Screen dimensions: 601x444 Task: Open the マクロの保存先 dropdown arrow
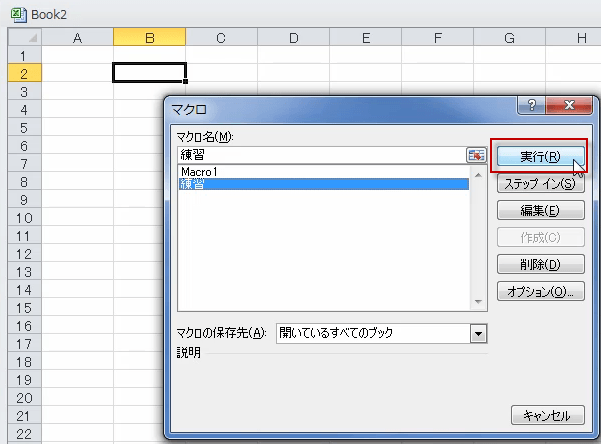(x=478, y=334)
